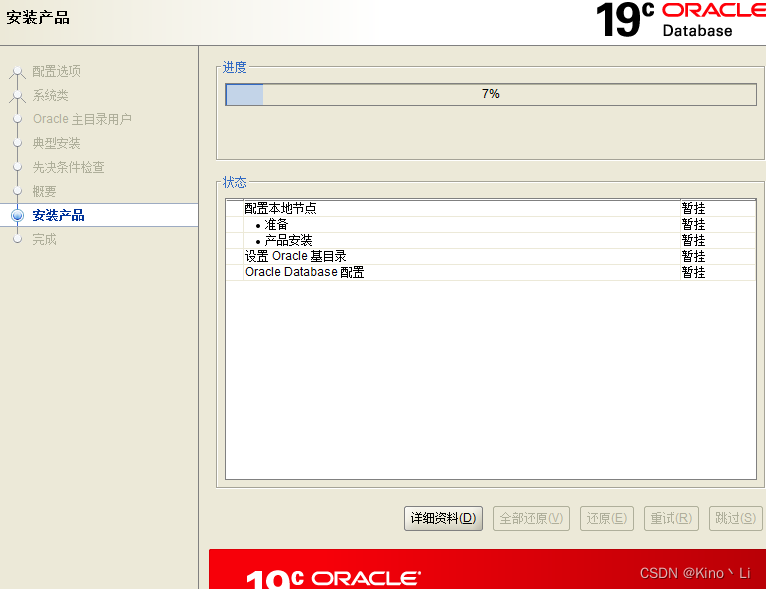The image size is (766, 589).
Task: Select the 完成 step in sidebar
Action: point(44,239)
